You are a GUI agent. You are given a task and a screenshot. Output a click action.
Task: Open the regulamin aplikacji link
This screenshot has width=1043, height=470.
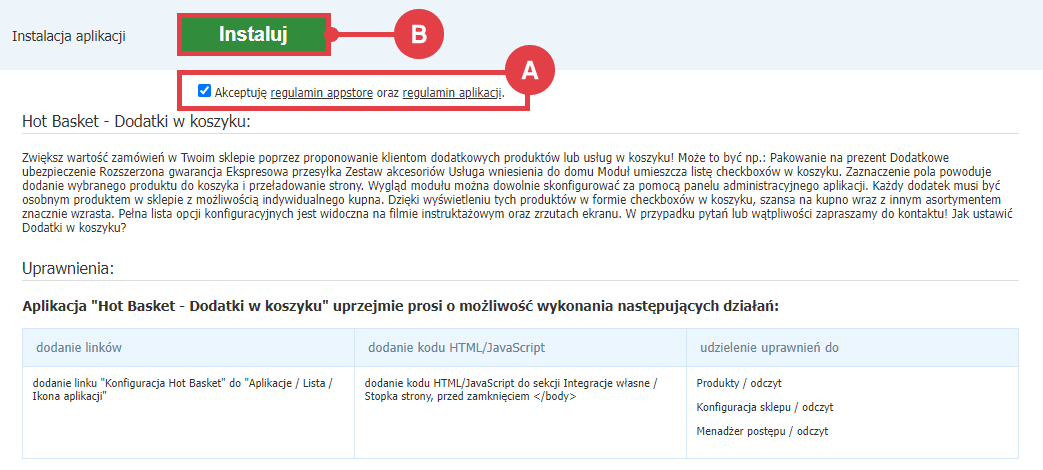point(452,93)
